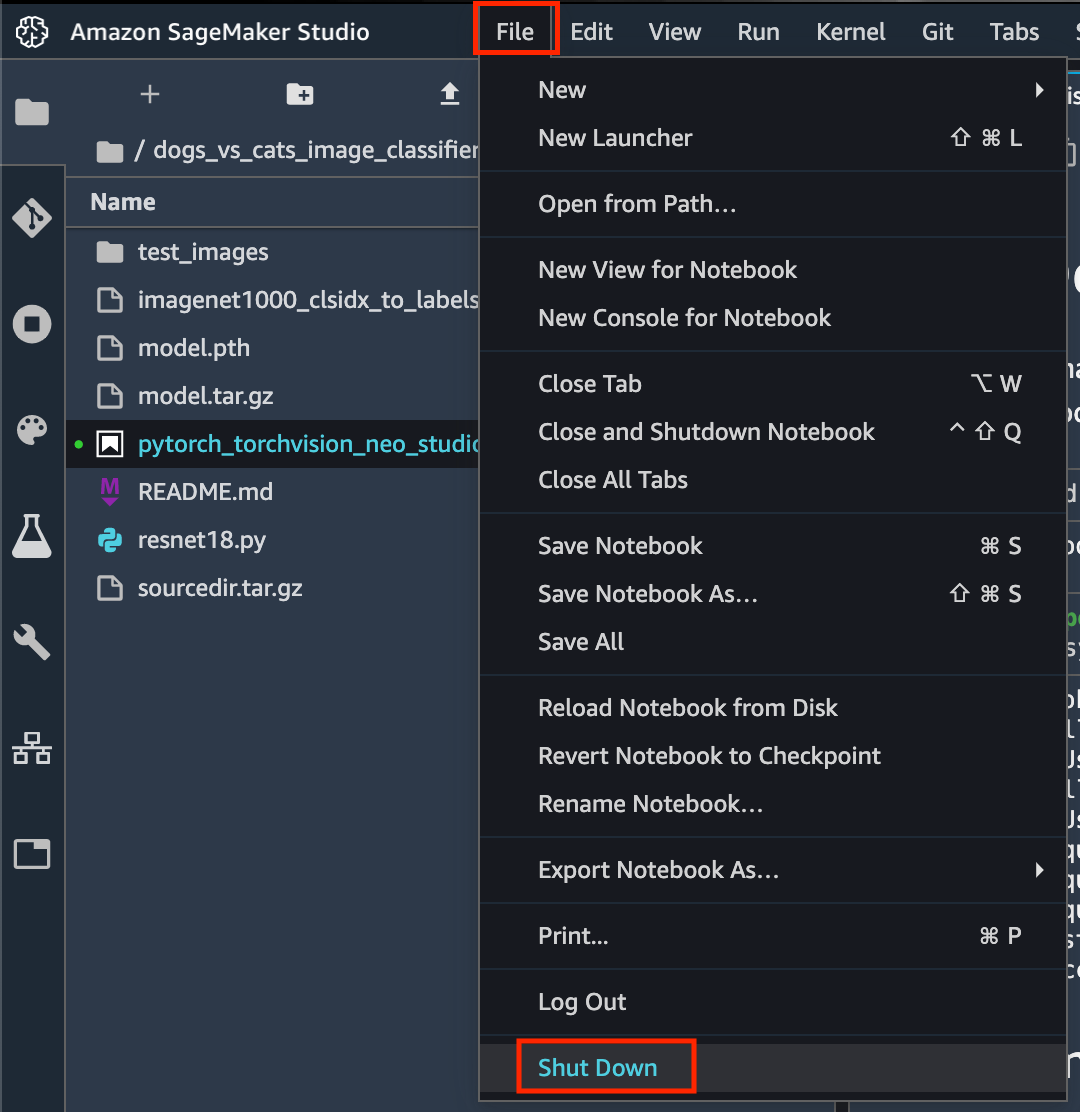Open the experiments flask sidebar icon
1080x1112 pixels.
click(32, 537)
